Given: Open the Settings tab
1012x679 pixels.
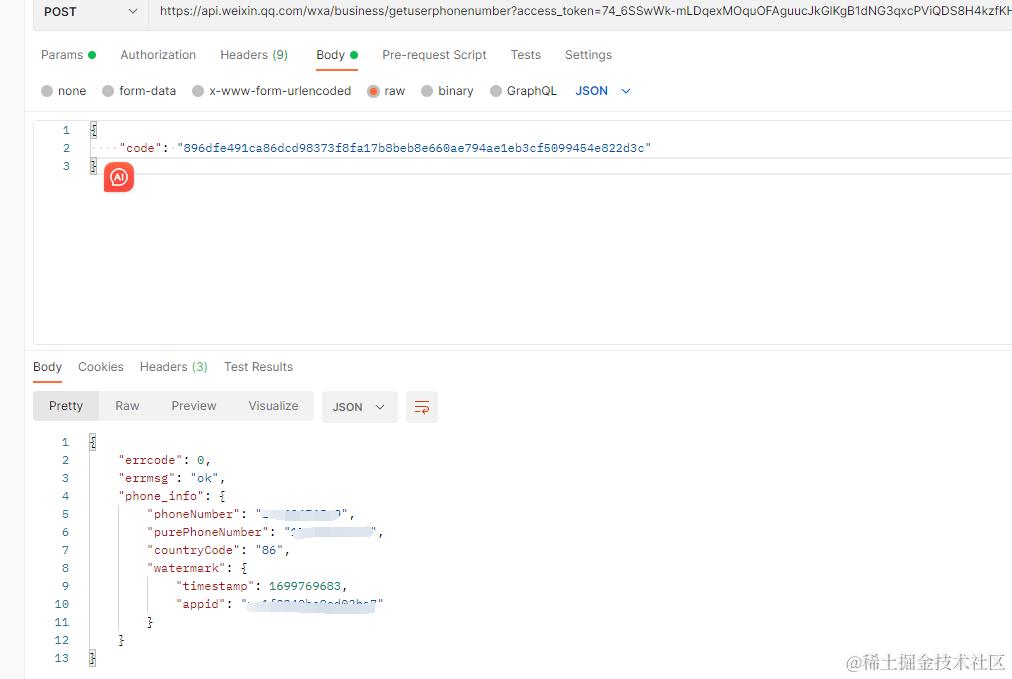Looking at the screenshot, I should [x=588, y=55].
